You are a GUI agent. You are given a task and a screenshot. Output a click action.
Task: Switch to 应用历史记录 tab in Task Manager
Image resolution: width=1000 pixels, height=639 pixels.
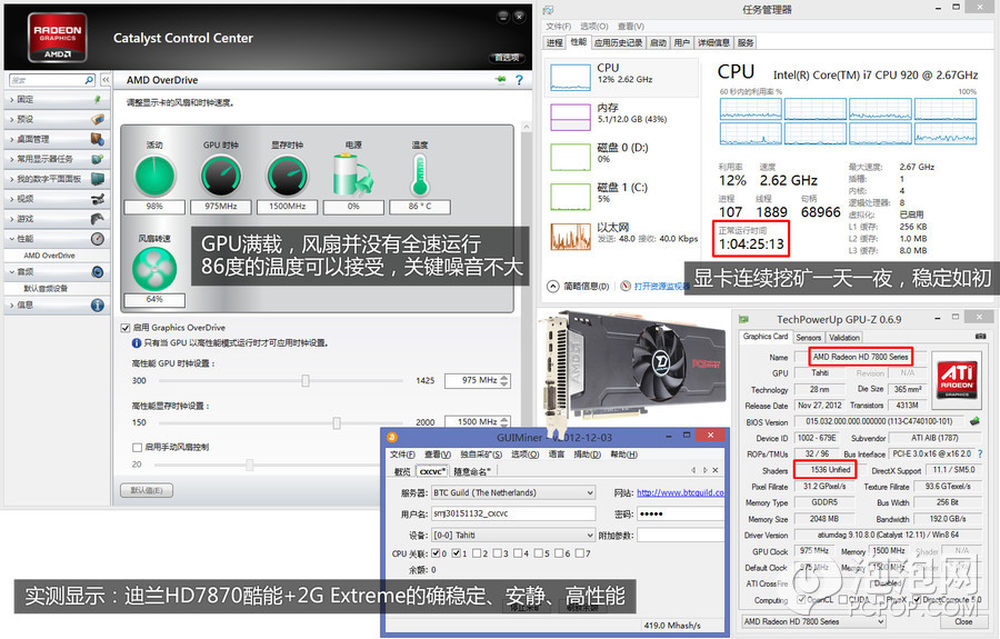click(x=618, y=43)
